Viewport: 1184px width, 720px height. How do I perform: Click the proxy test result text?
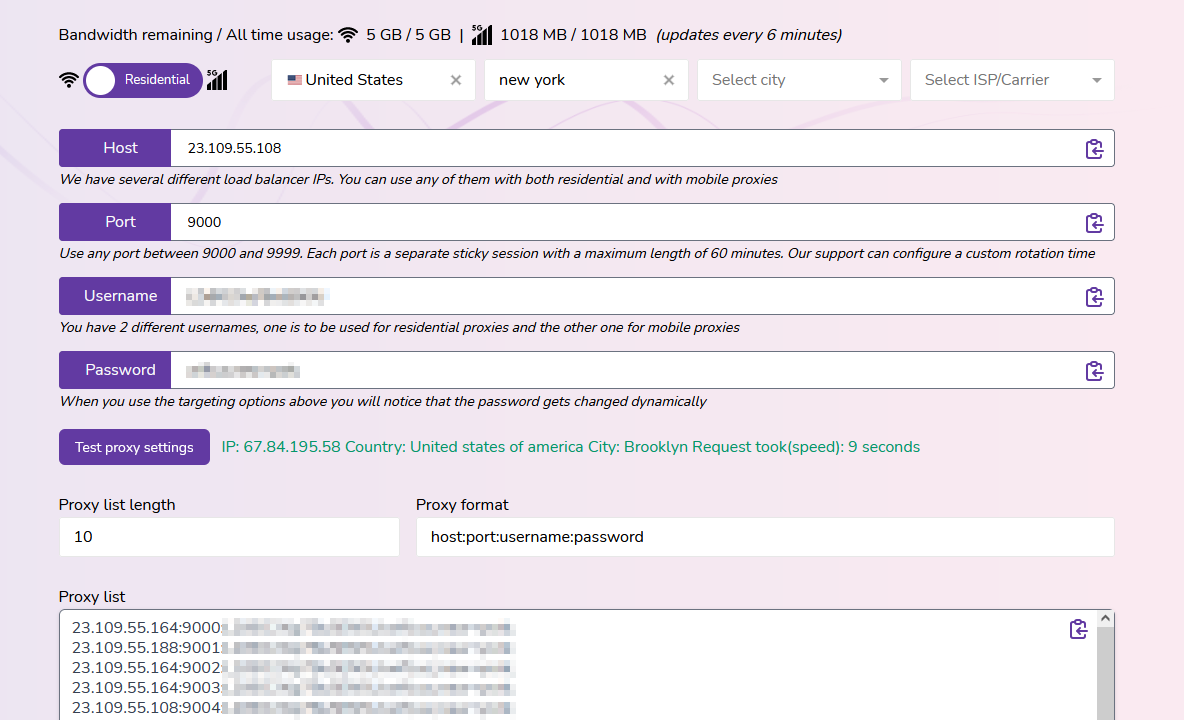click(570, 447)
